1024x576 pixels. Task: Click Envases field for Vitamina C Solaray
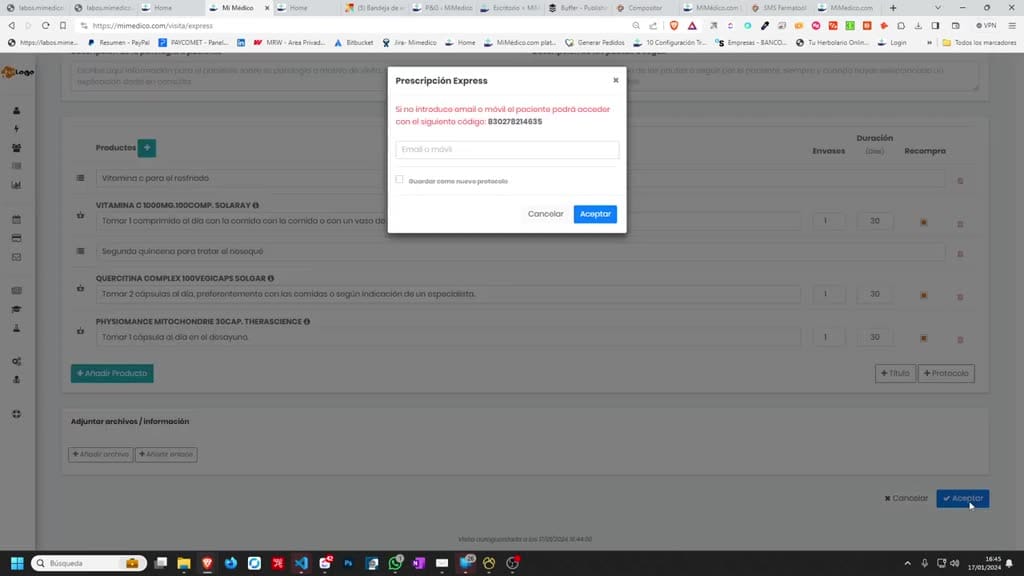pyautogui.click(x=828, y=221)
